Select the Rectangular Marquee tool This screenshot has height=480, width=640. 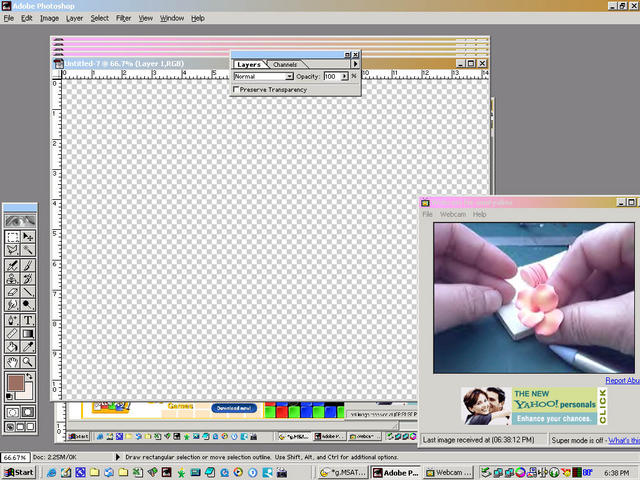coord(12,237)
